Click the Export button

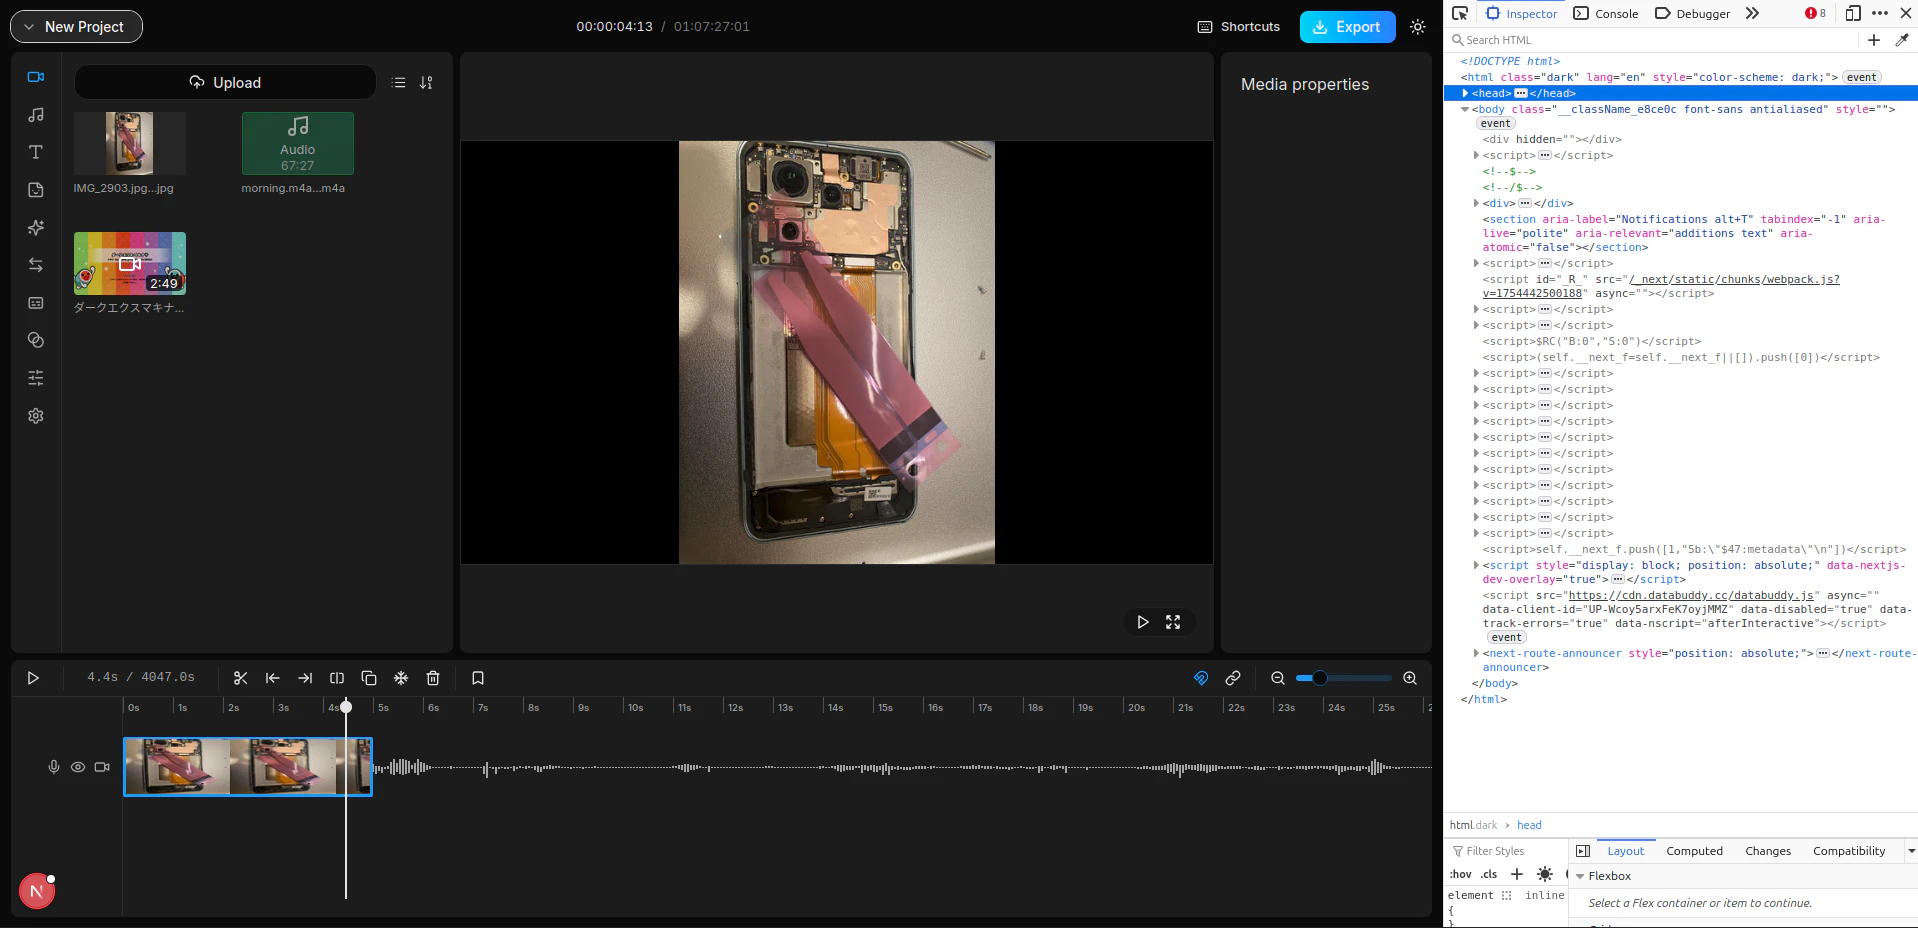[1347, 27]
